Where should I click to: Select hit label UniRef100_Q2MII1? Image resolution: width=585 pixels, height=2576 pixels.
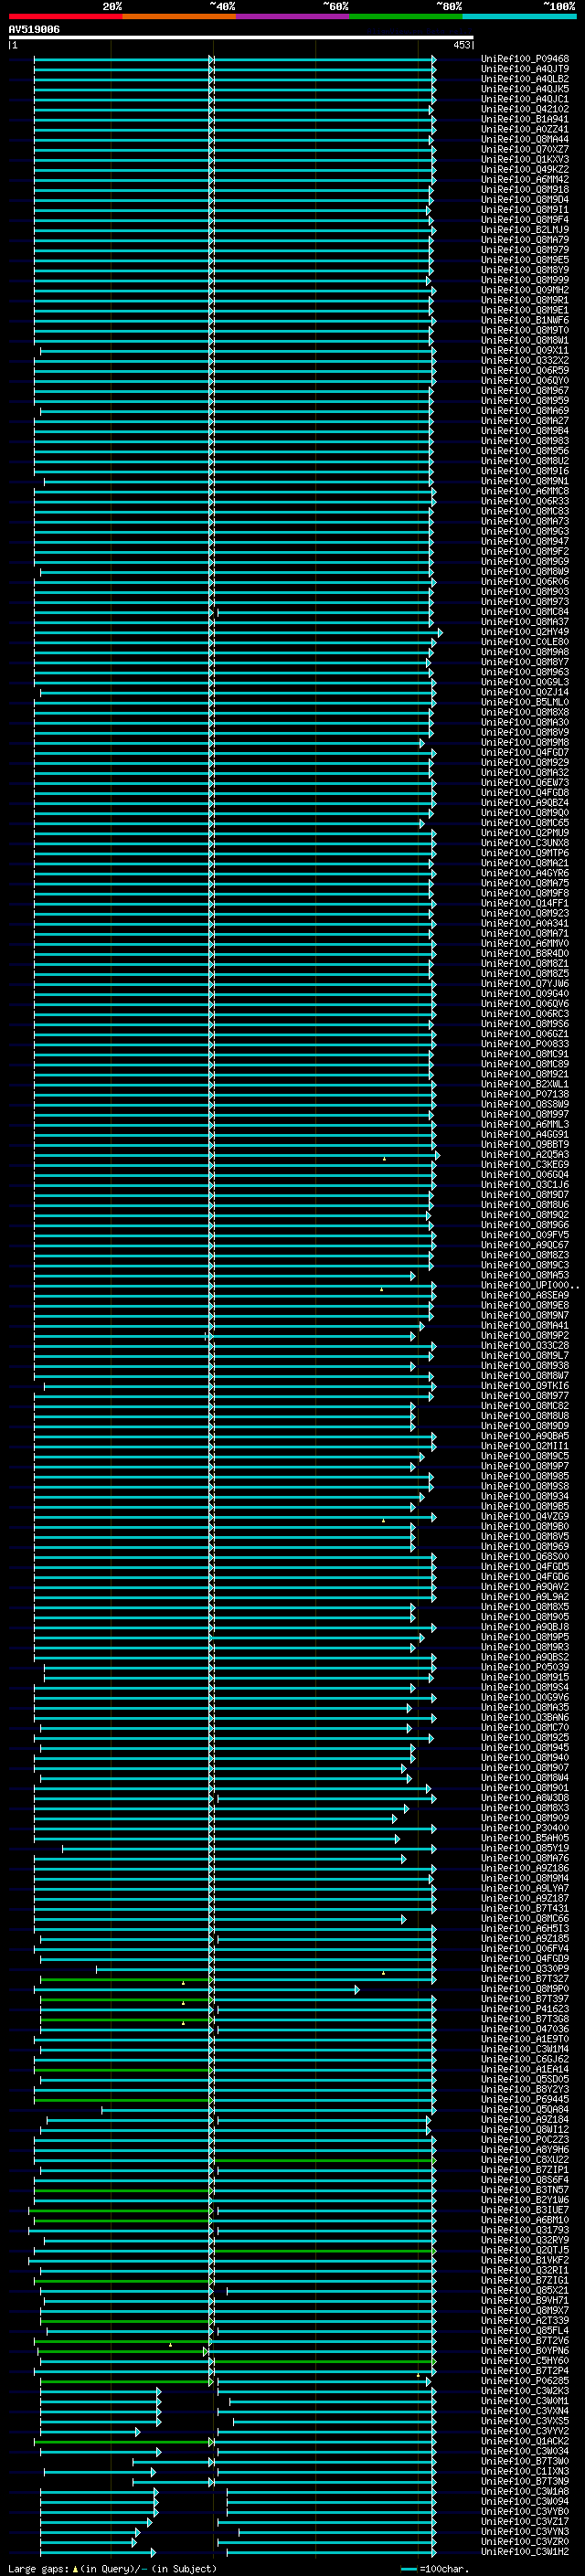[x=525, y=1446]
